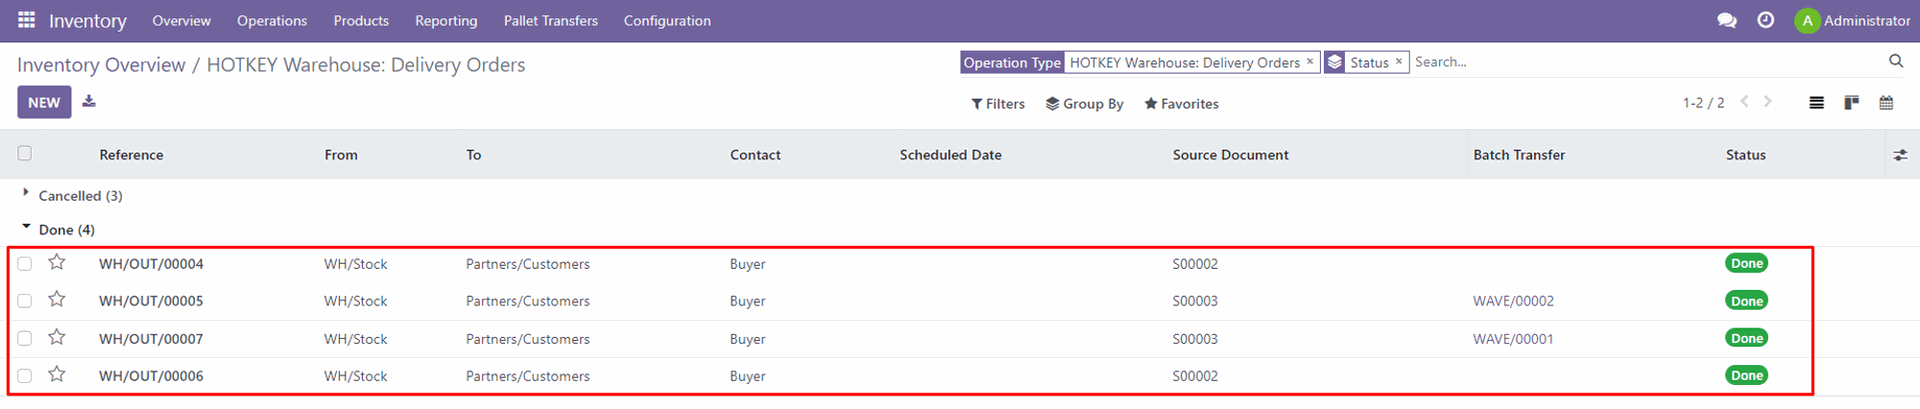Screen dimensions: 1920x409
Task: Sort by Contact column header
Action: [755, 155]
